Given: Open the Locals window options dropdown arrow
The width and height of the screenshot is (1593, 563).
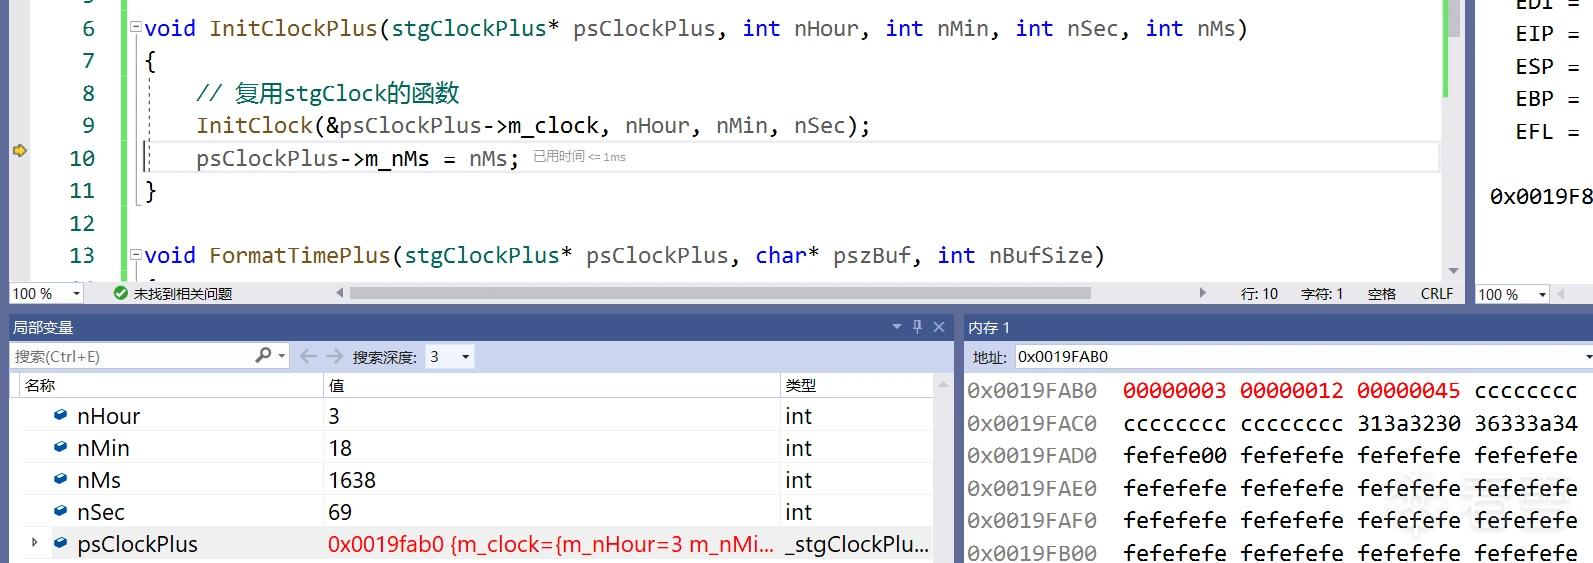Looking at the screenshot, I should pos(897,327).
